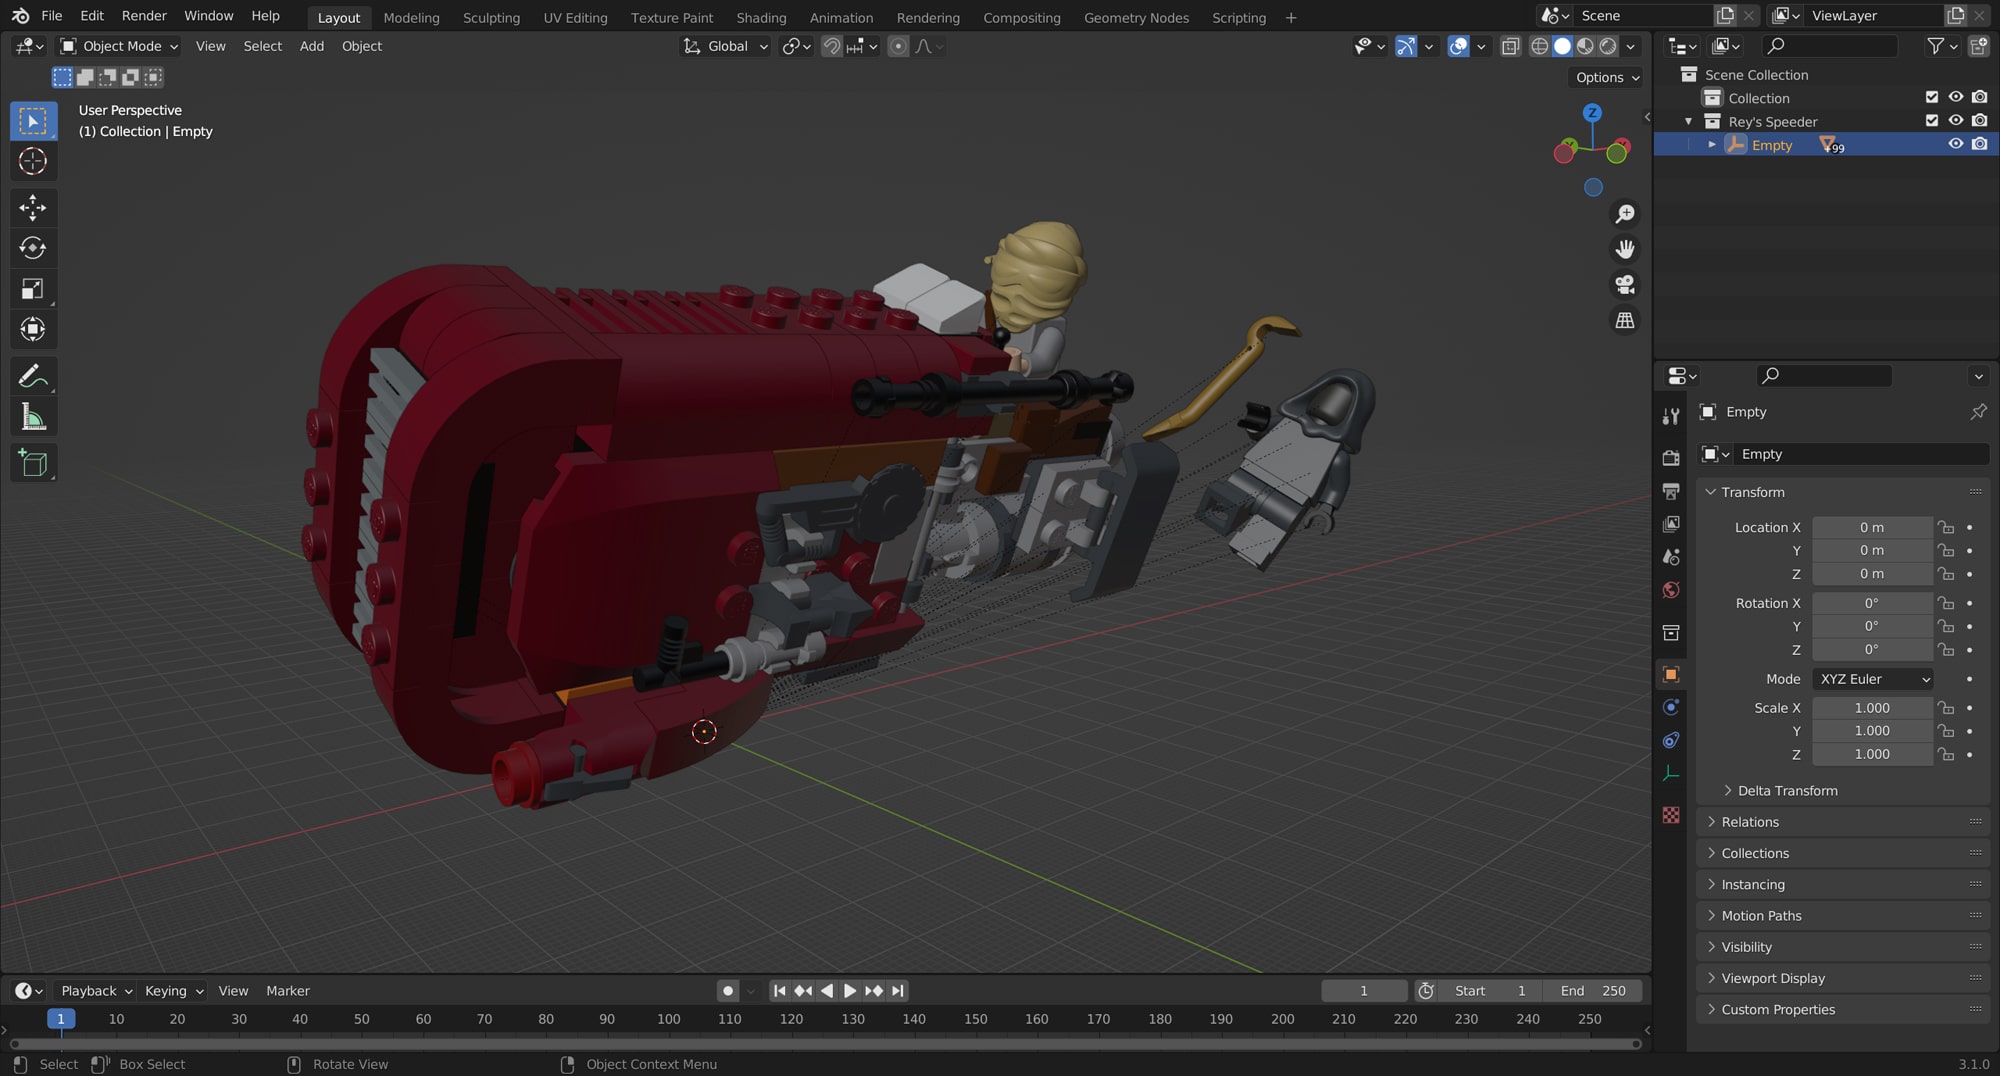Select the Move tool
Screen dimensions: 2000x1076
(33, 208)
